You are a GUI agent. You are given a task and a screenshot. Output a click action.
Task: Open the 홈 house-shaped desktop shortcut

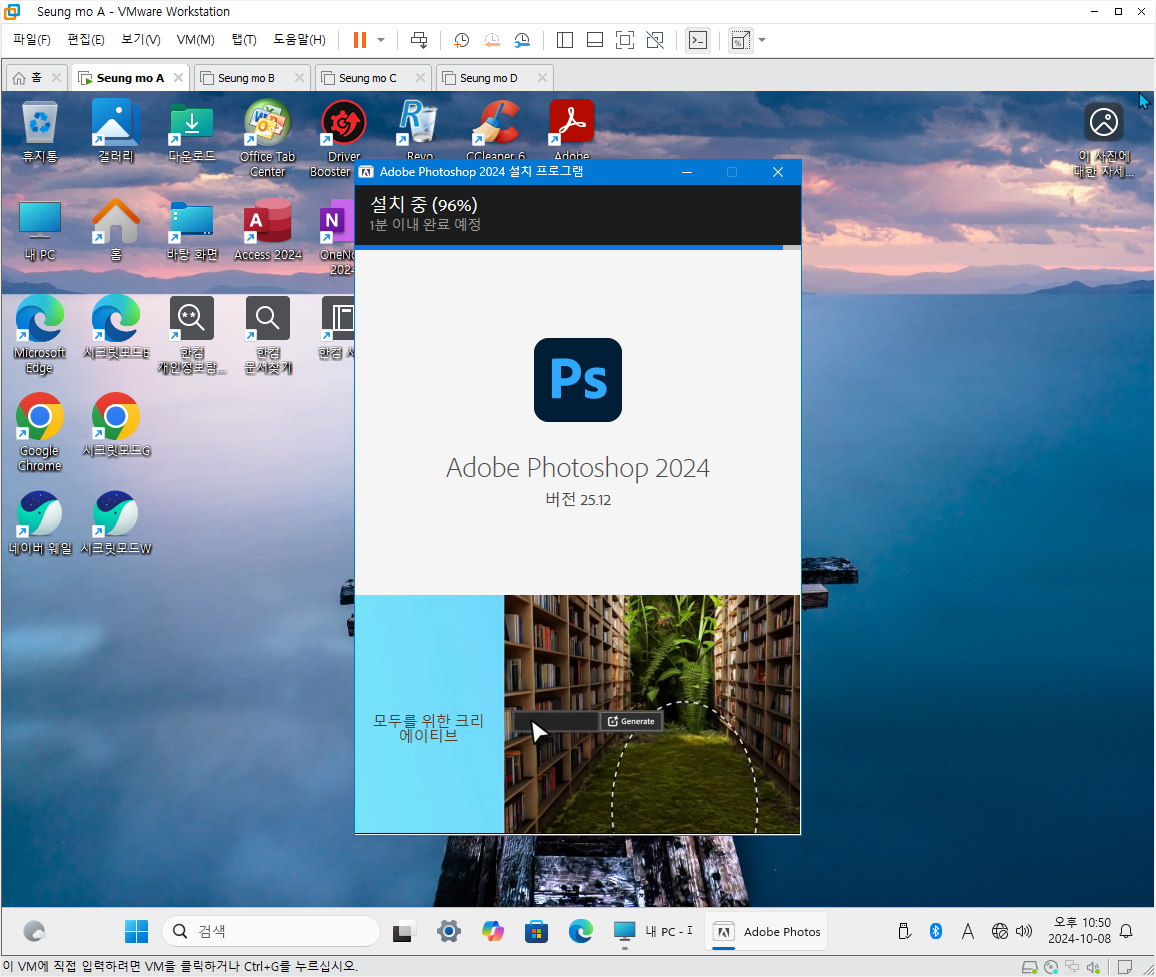pos(116,231)
